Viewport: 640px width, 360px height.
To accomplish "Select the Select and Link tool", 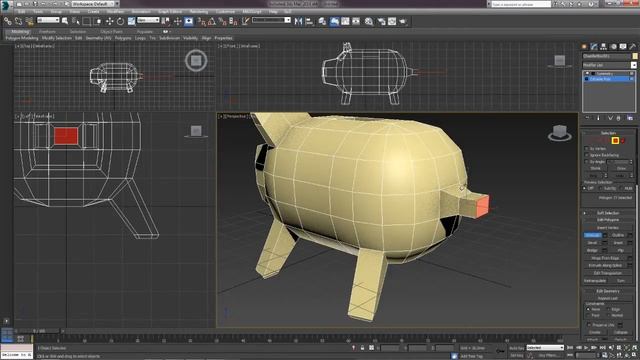I will pyautogui.click(x=7, y=21).
